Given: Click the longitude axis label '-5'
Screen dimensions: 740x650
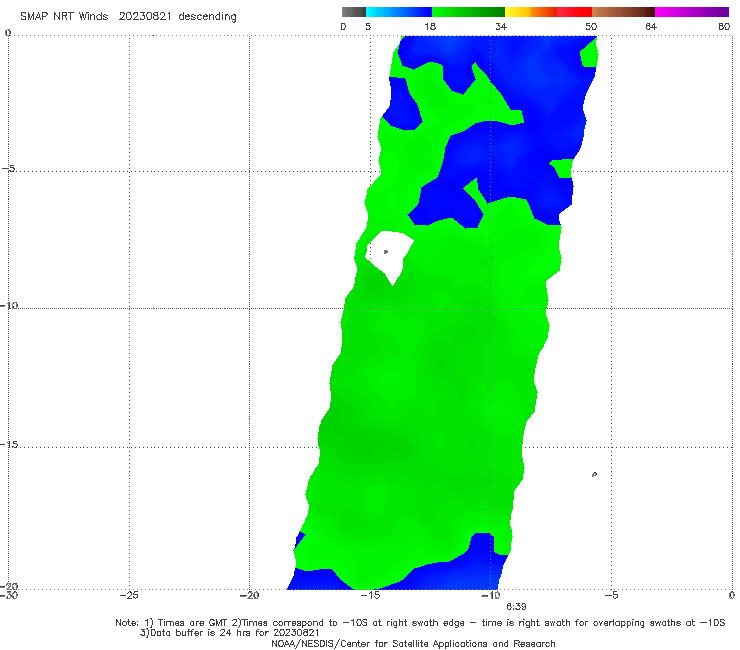Looking at the screenshot, I should pos(611,595).
